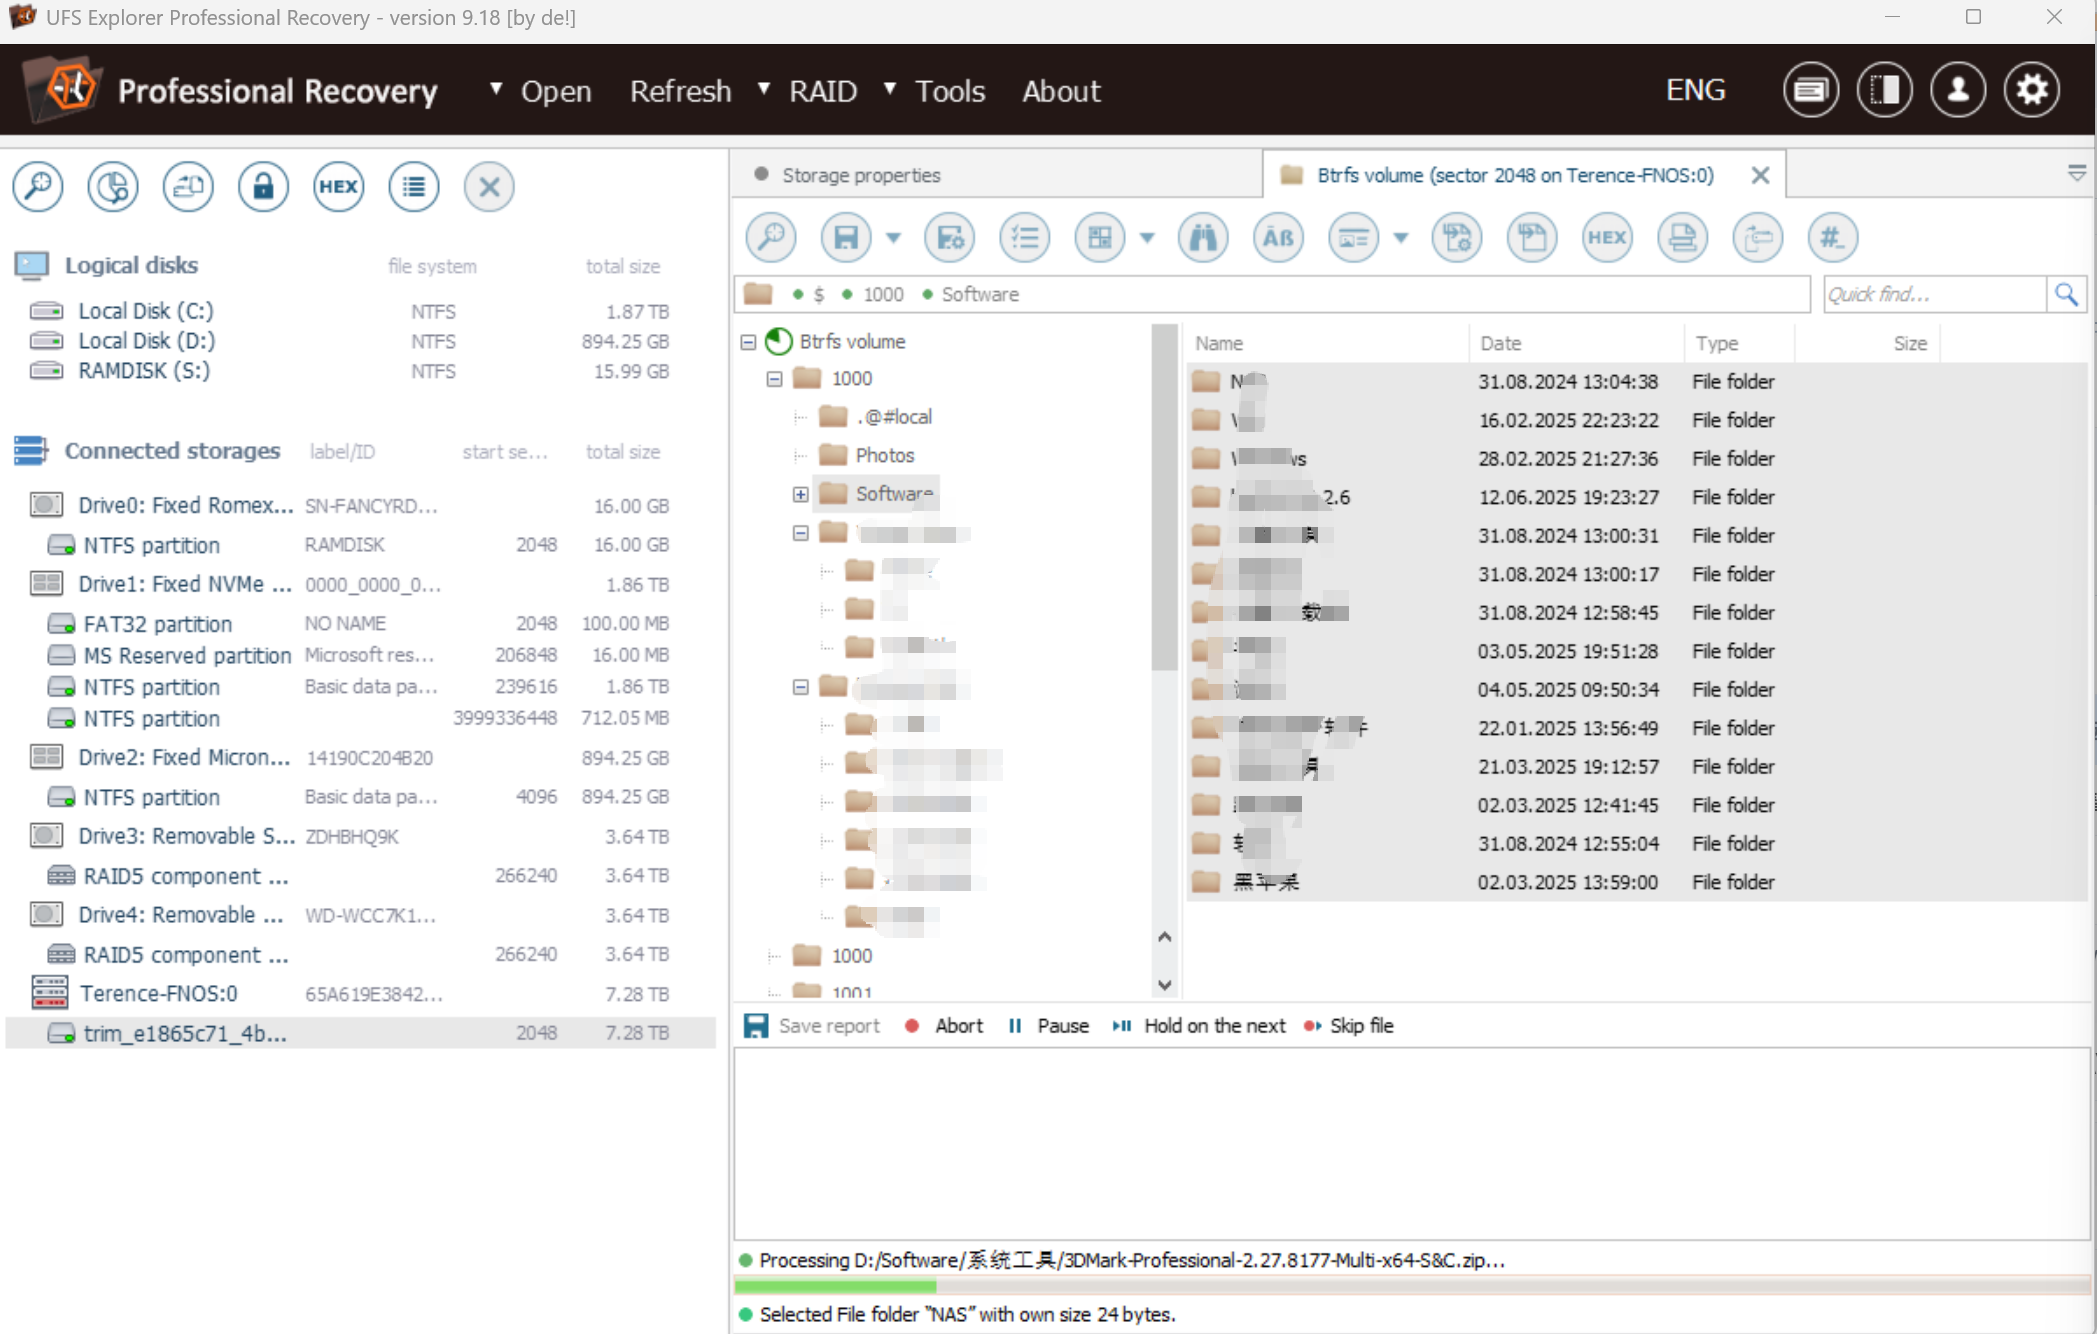
Task: Click the About menu item
Action: [x=1061, y=91]
